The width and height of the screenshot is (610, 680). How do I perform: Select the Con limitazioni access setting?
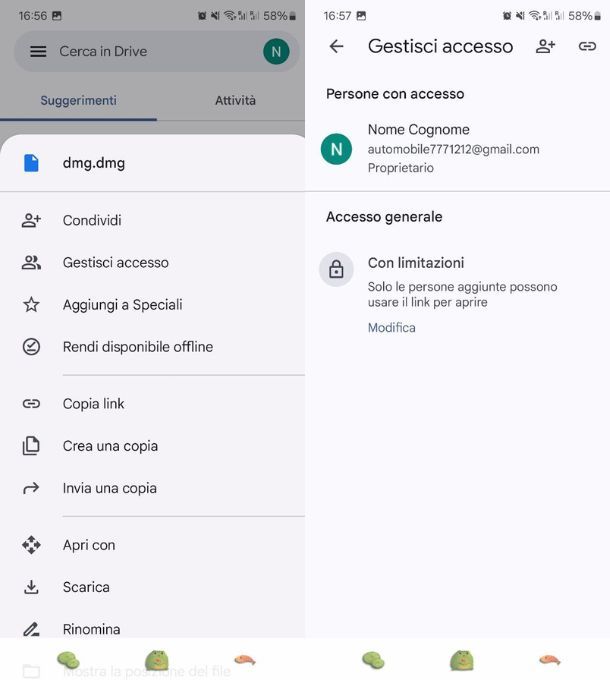click(x=416, y=263)
